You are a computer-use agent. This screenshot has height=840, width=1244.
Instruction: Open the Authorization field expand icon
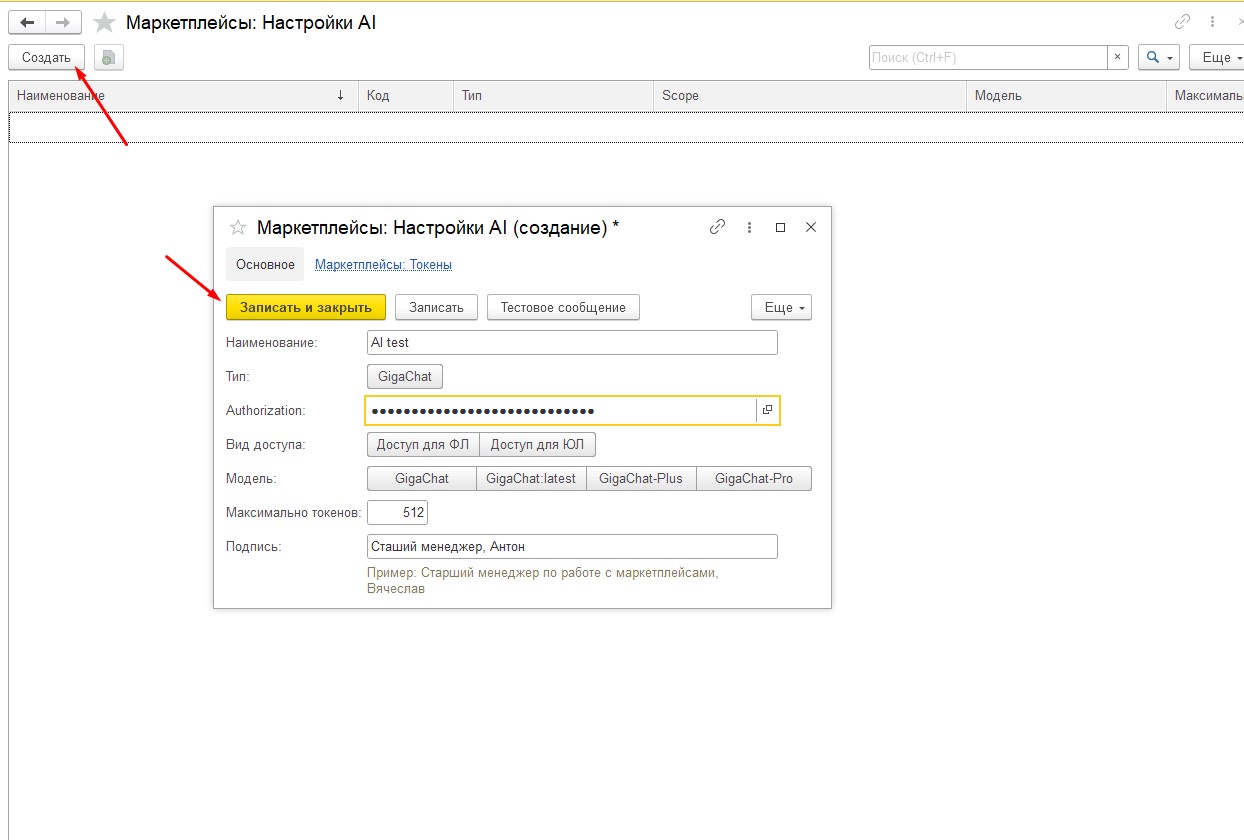click(767, 410)
